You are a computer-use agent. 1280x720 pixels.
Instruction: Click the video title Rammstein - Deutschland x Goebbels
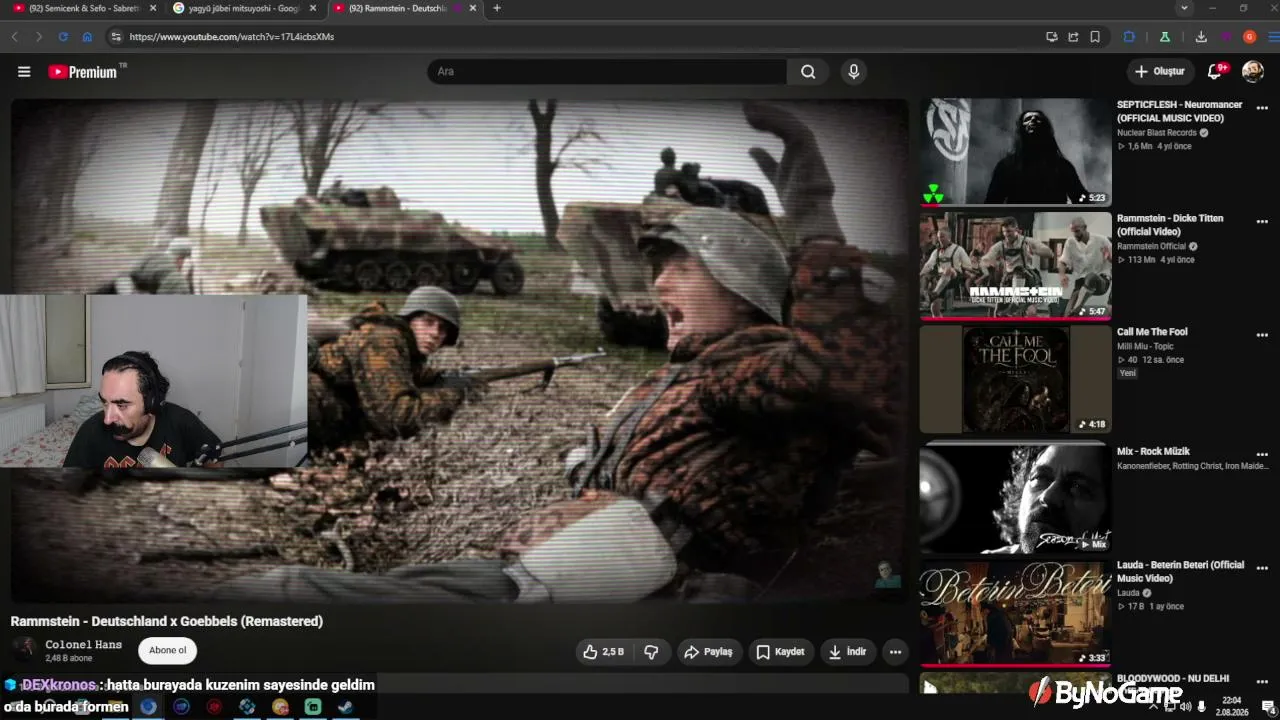point(167,621)
